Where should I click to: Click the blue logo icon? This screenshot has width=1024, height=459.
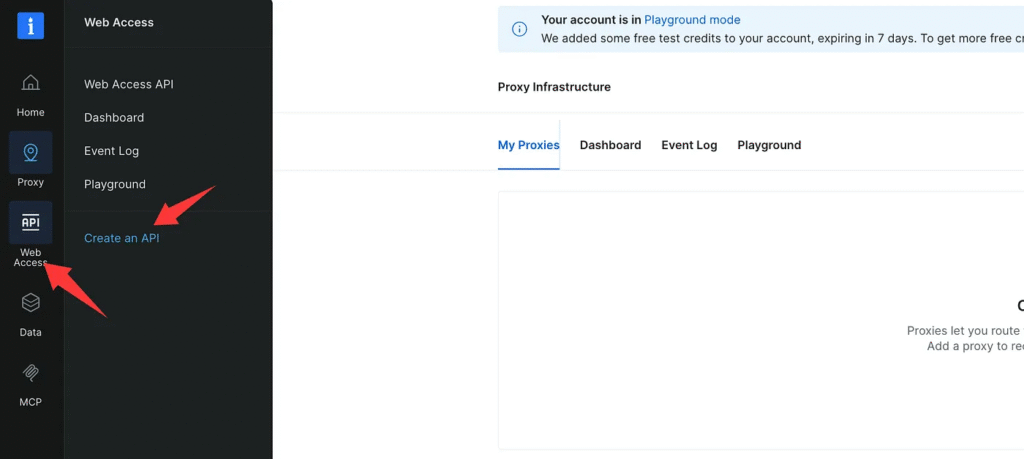click(x=30, y=26)
